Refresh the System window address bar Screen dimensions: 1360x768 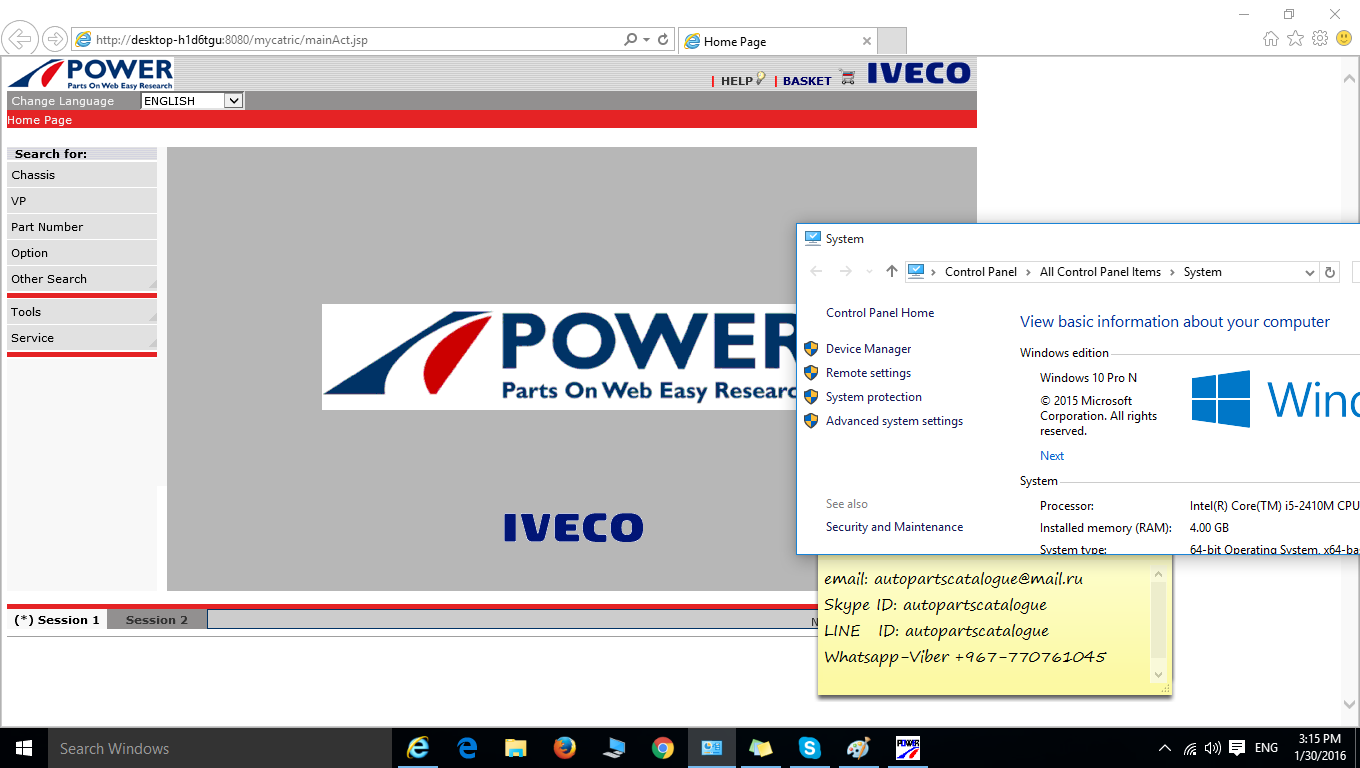coord(1330,272)
